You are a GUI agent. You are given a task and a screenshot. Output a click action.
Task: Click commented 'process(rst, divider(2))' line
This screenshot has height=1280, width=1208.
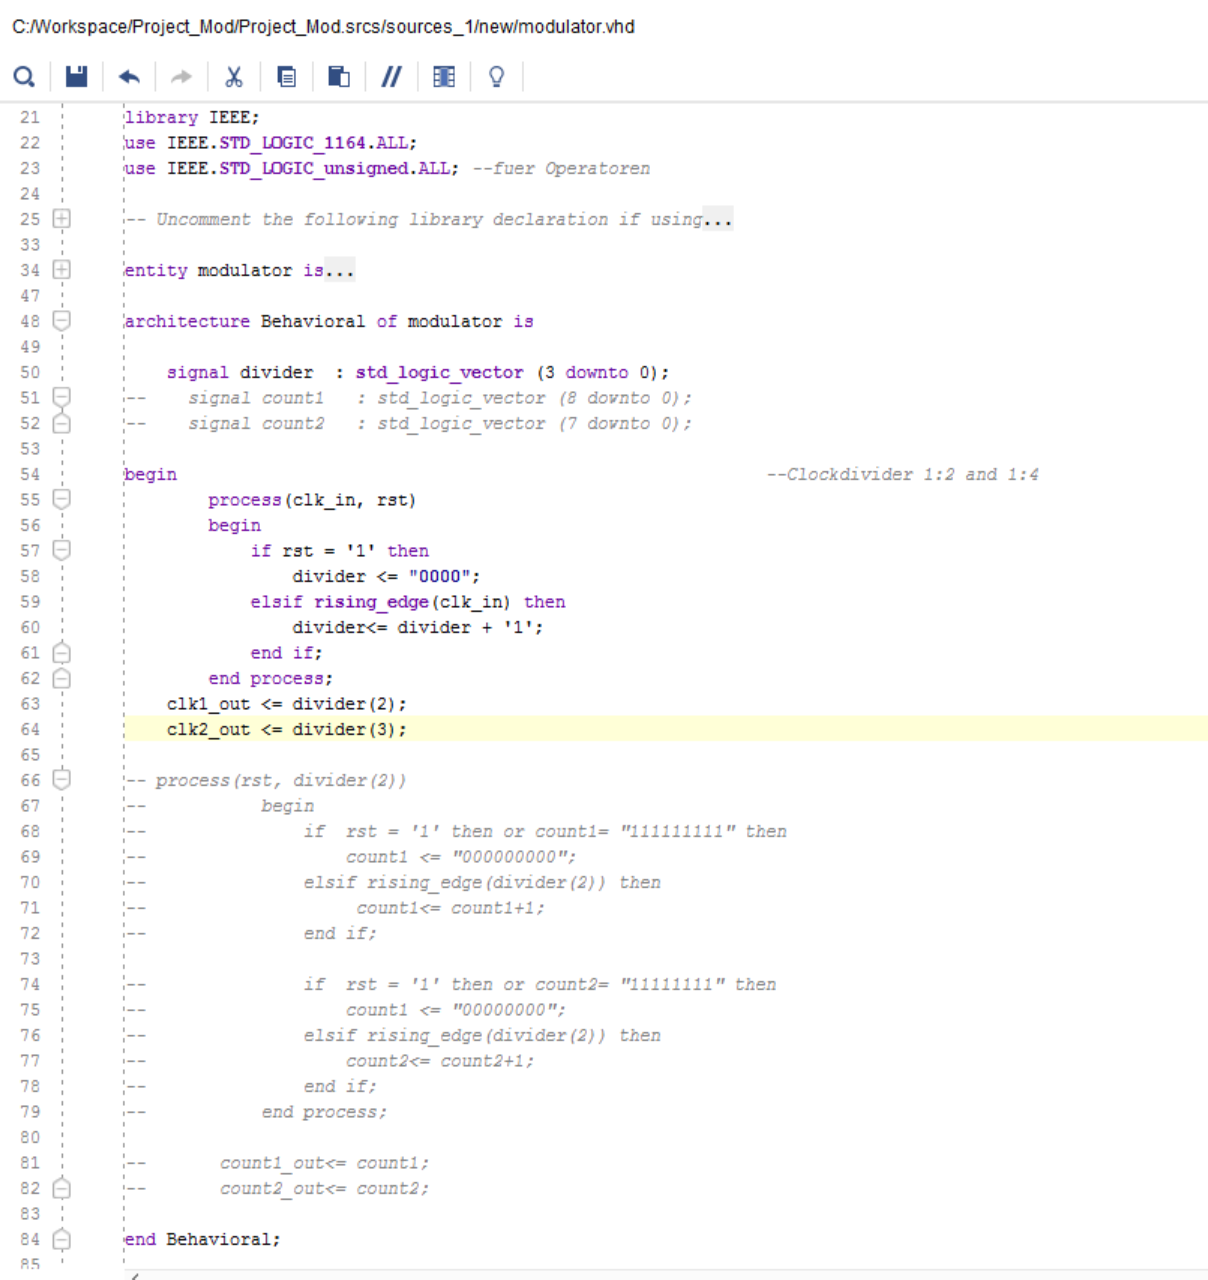coord(266,780)
